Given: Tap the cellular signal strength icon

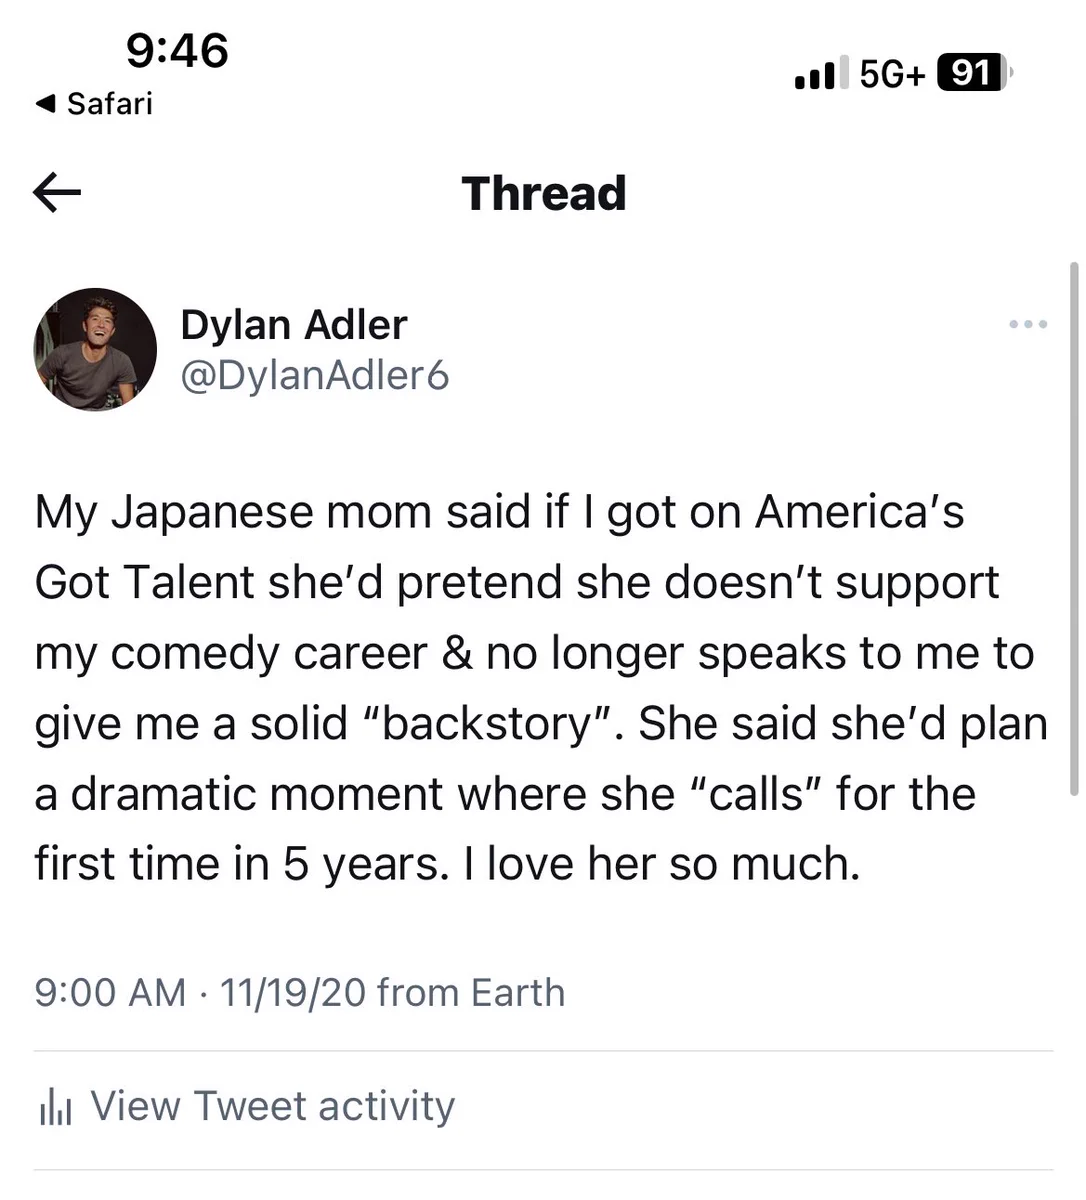Looking at the screenshot, I should (815, 73).
